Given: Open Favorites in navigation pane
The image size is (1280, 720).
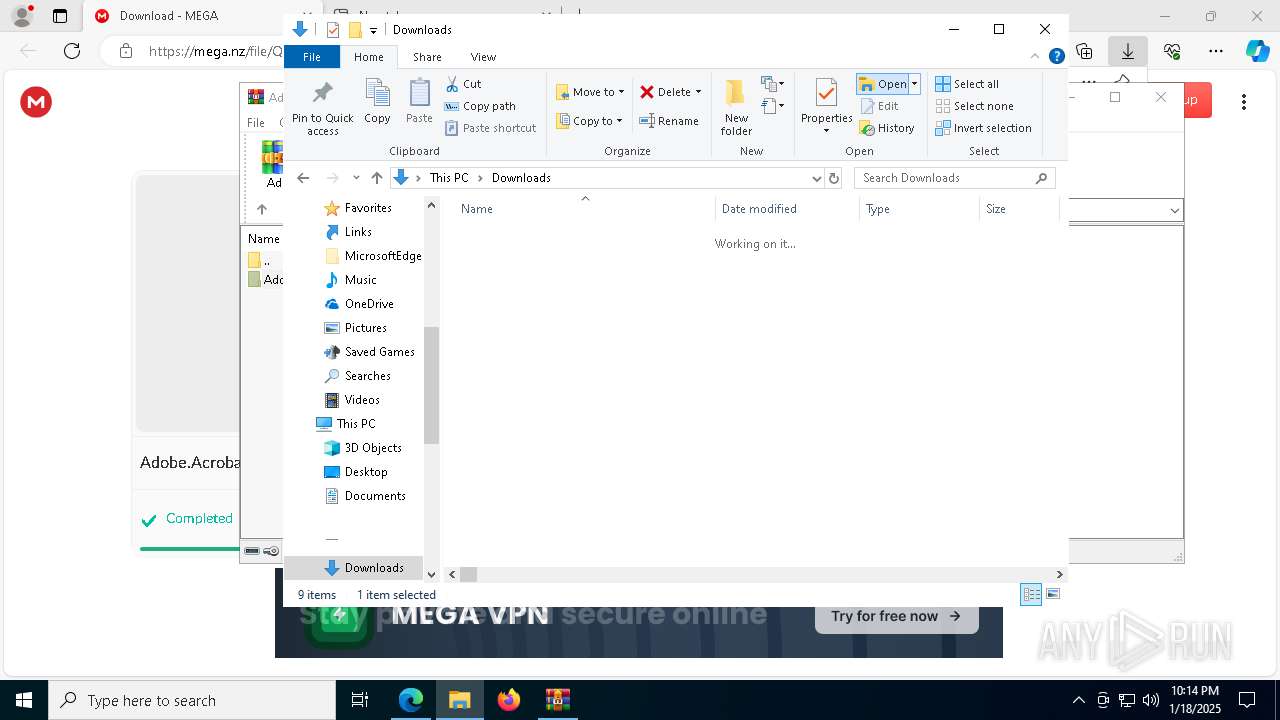Looking at the screenshot, I should coord(358,208).
